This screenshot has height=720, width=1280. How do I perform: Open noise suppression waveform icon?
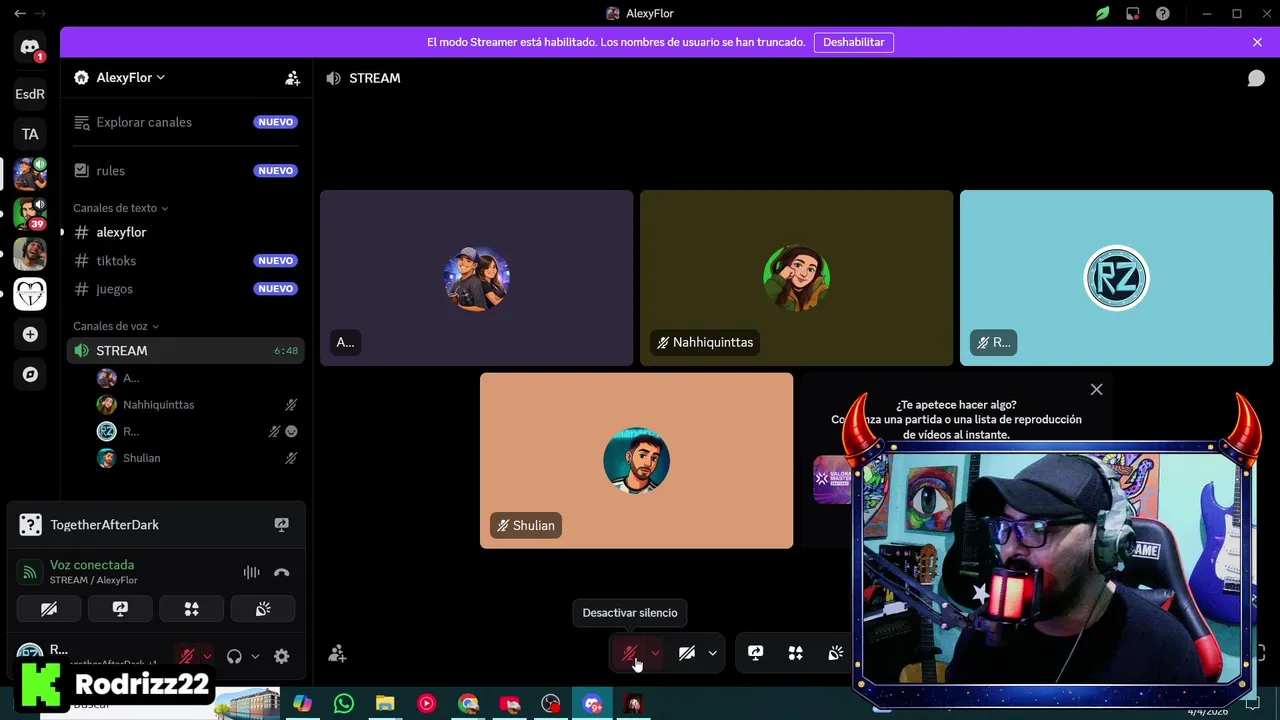pyautogui.click(x=251, y=572)
